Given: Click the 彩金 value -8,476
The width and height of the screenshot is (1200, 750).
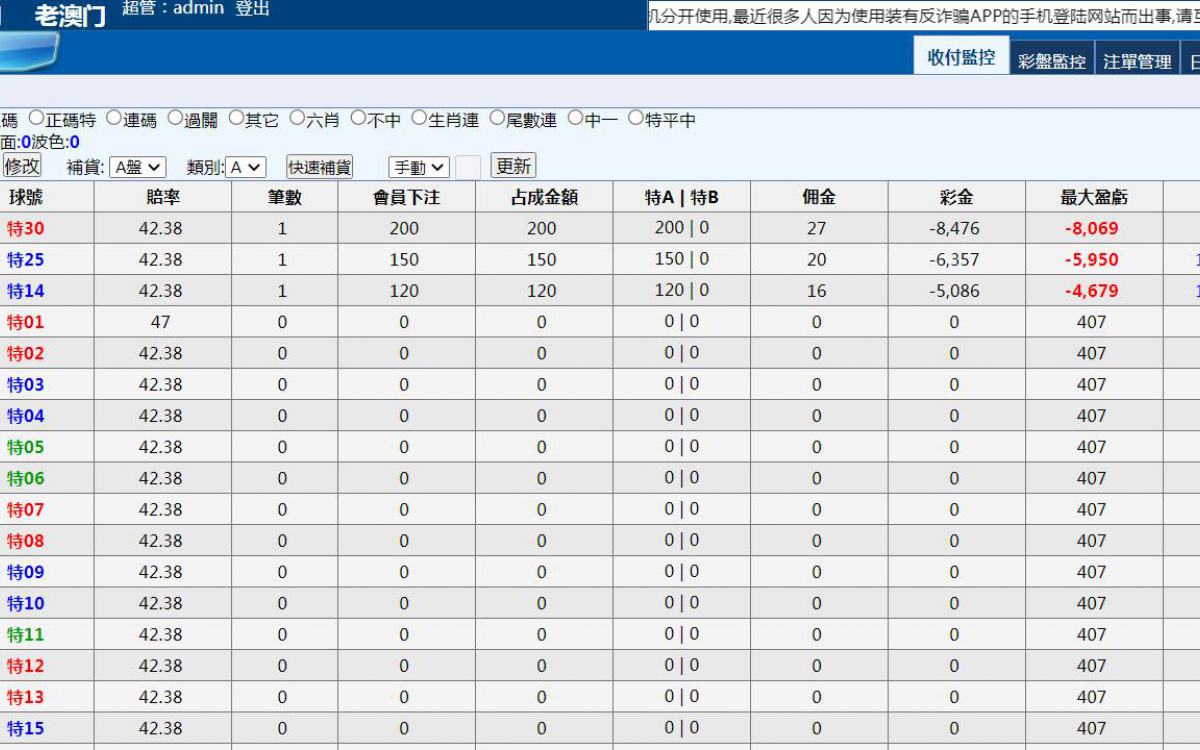Looking at the screenshot, I should pos(954,228).
